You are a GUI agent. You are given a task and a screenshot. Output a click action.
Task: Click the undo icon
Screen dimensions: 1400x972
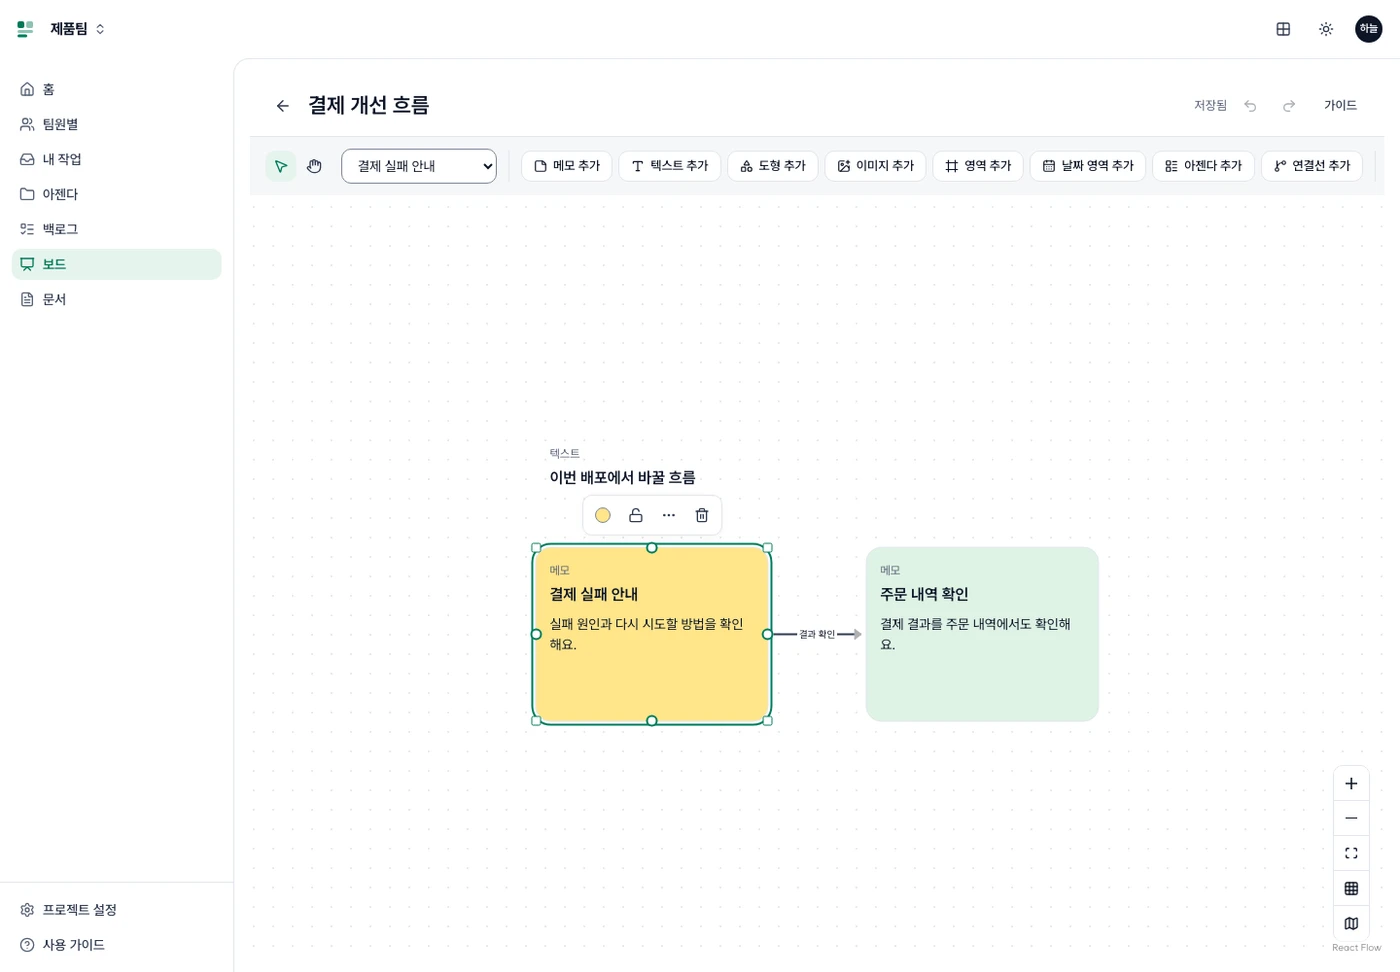(x=1250, y=106)
